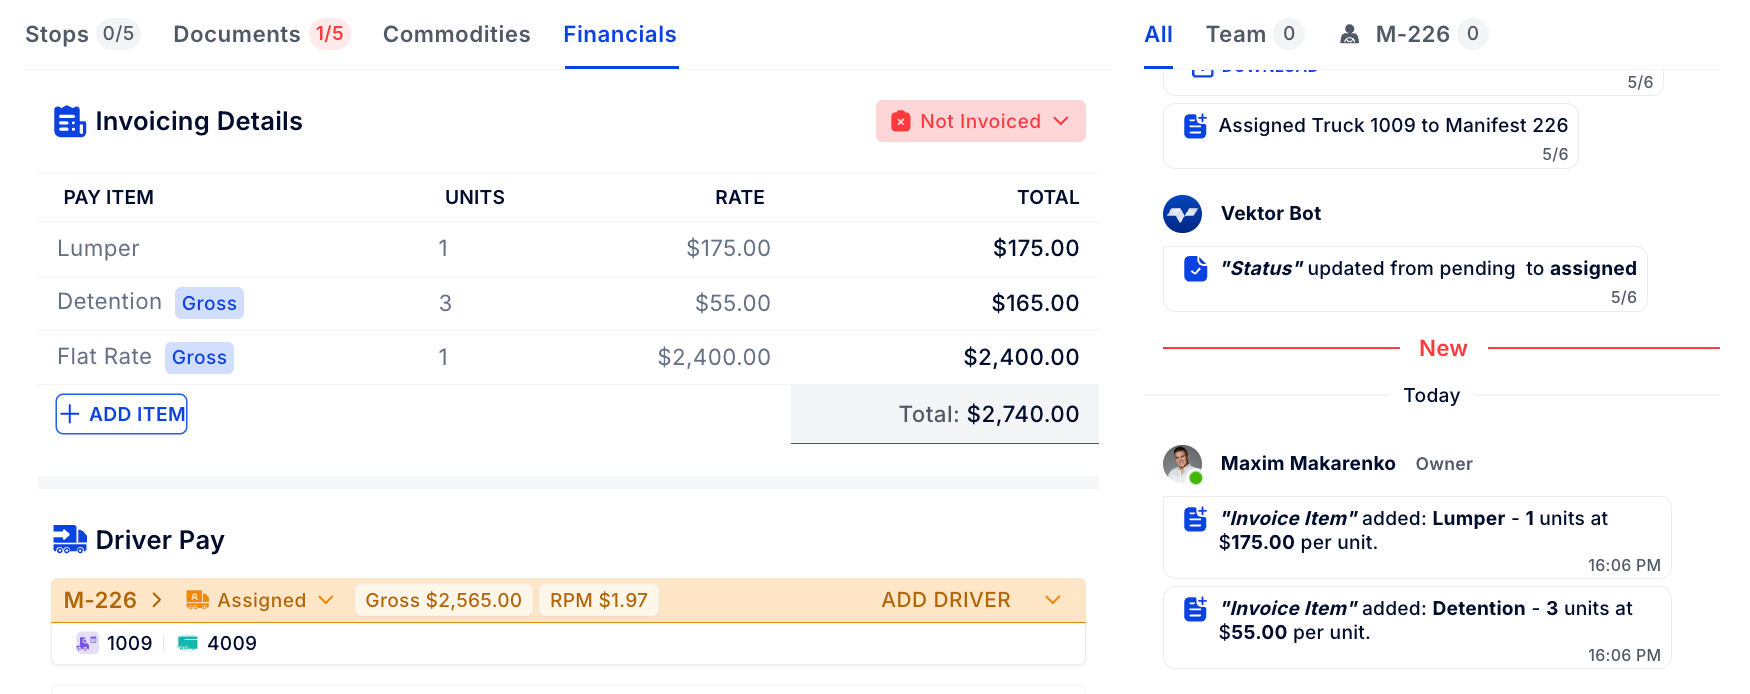This screenshot has height=694, width=1750.
Task: Click the ADD ITEM button
Action: coord(121,414)
